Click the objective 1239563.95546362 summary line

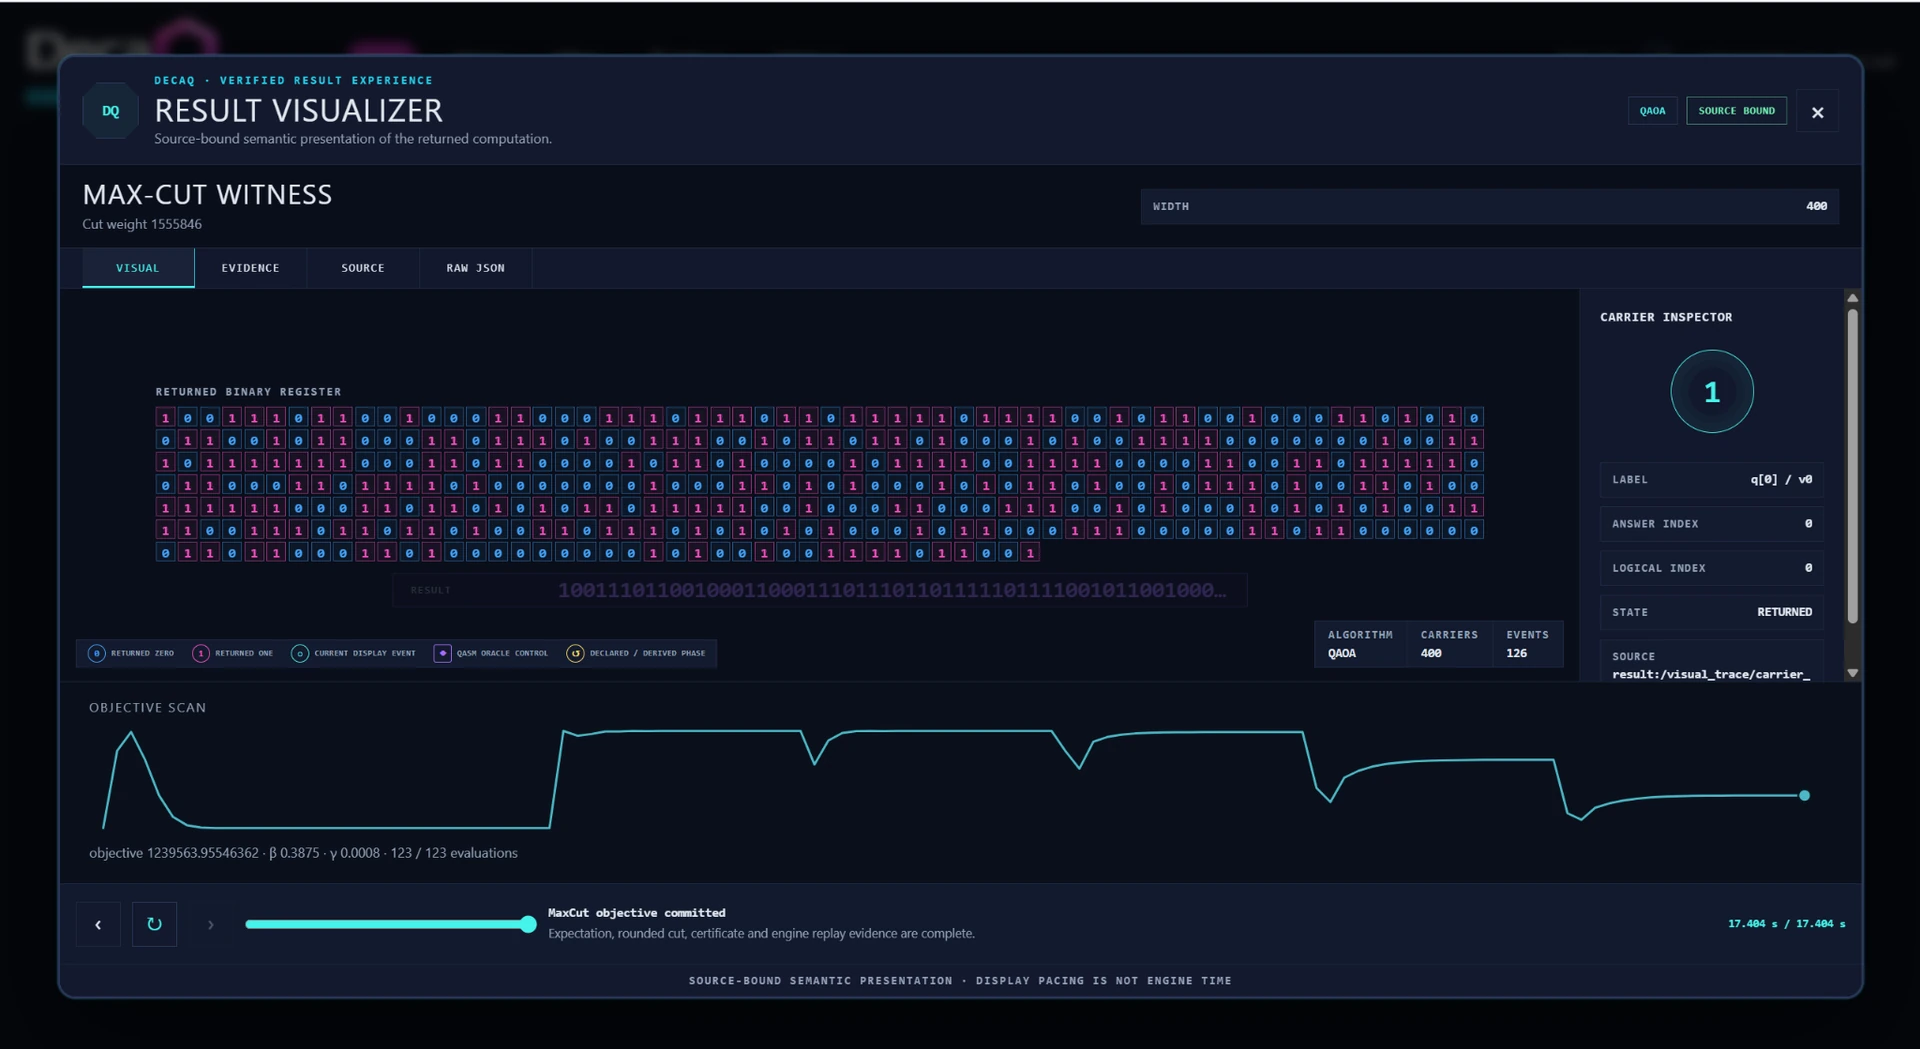click(303, 853)
